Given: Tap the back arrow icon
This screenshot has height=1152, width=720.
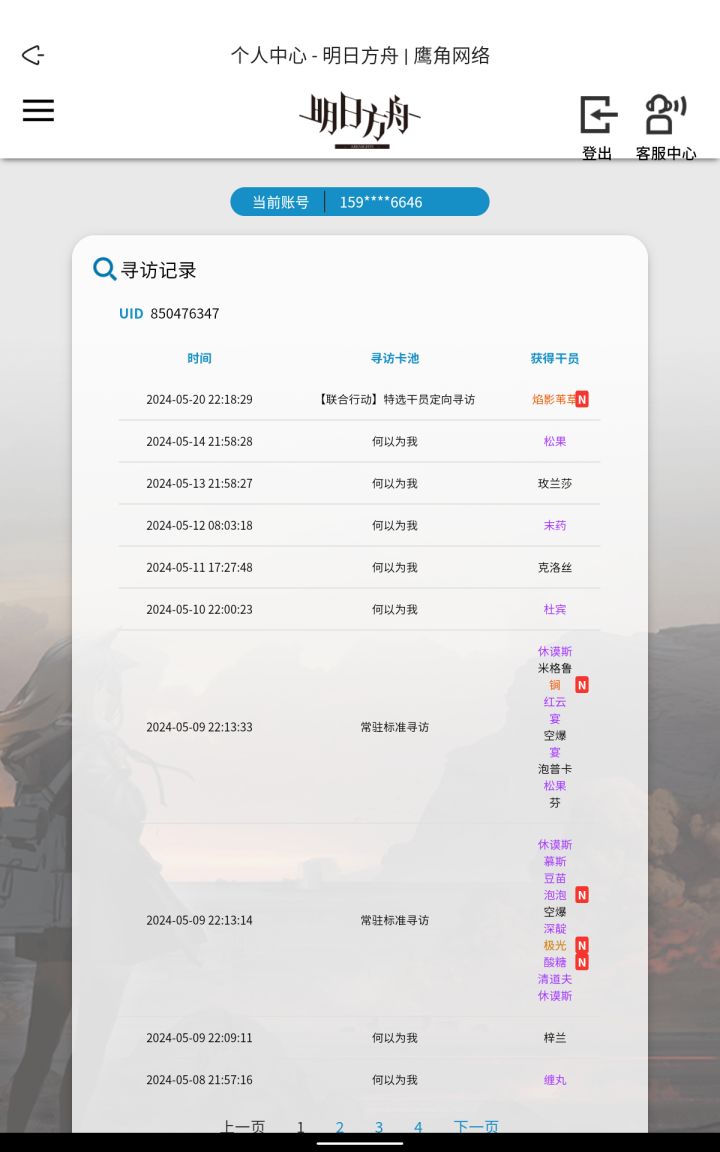Looking at the screenshot, I should [33, 55].
